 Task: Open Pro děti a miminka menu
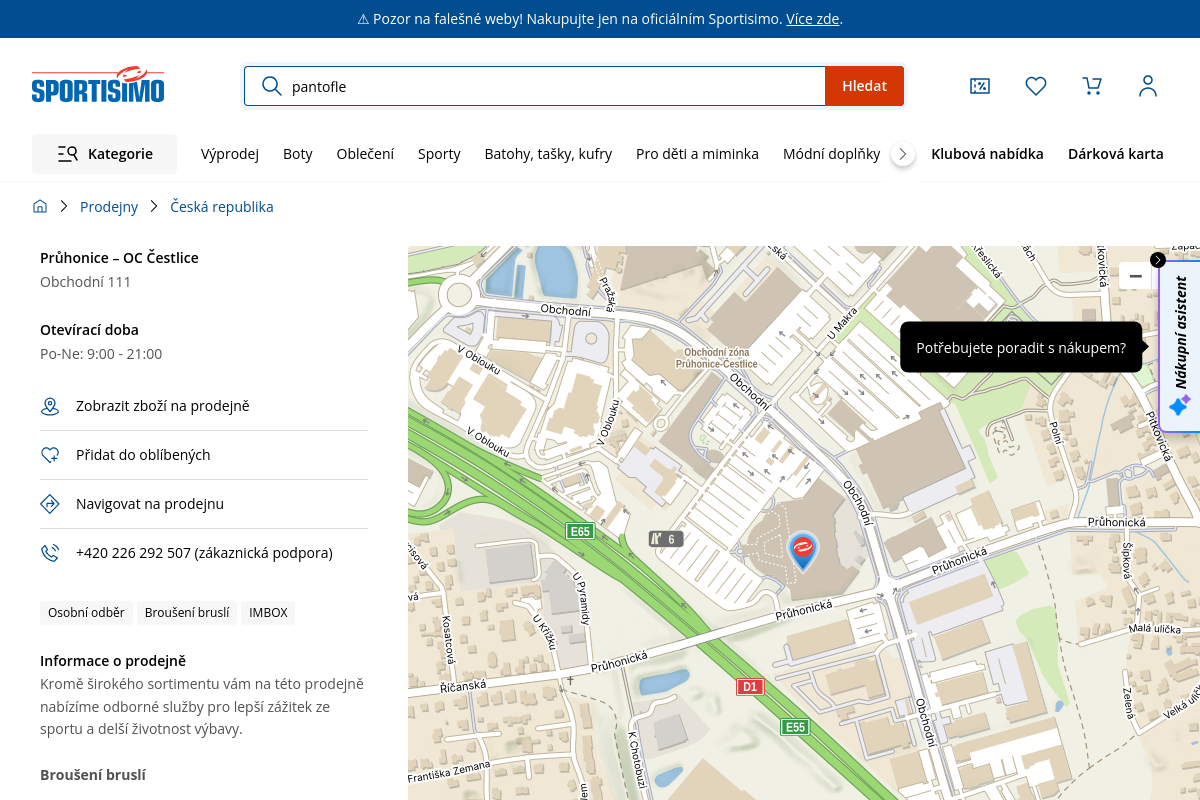click(697, 154)
